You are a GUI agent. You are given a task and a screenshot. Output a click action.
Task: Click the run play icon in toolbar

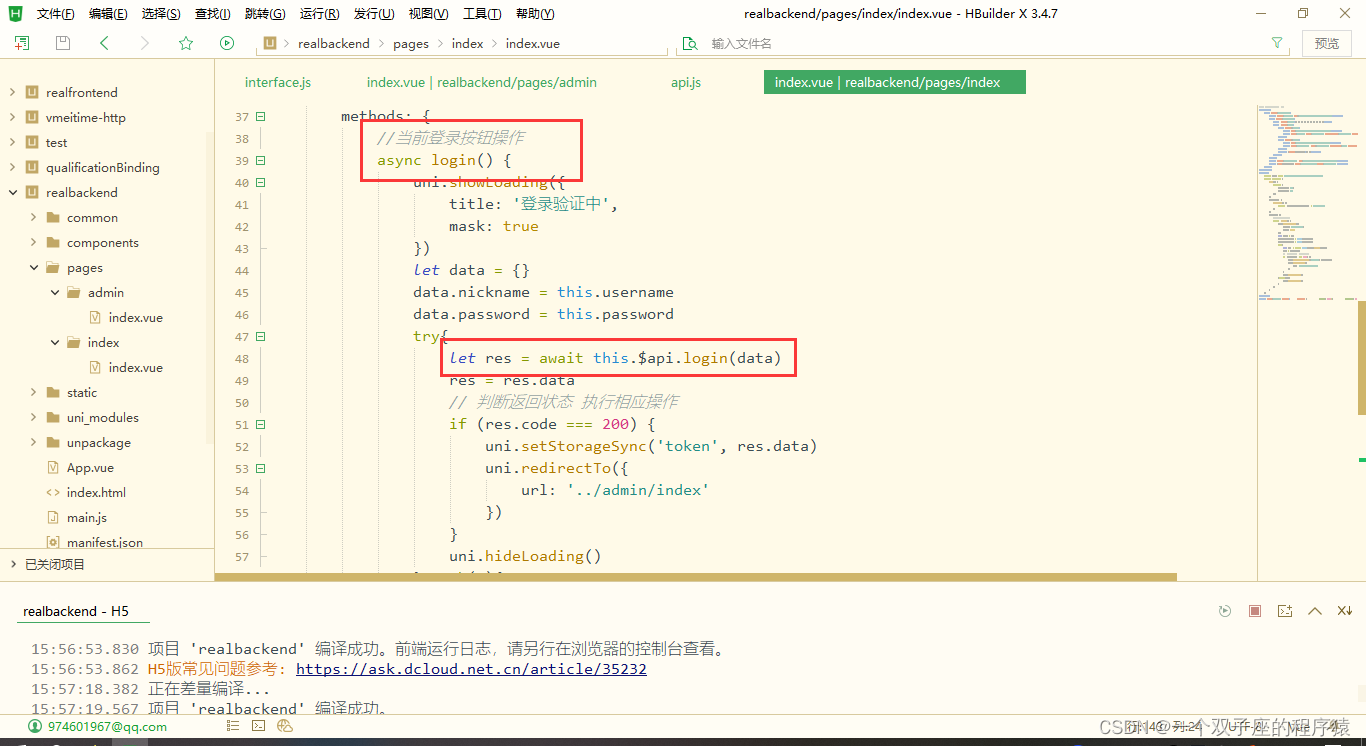pos(227,43)
